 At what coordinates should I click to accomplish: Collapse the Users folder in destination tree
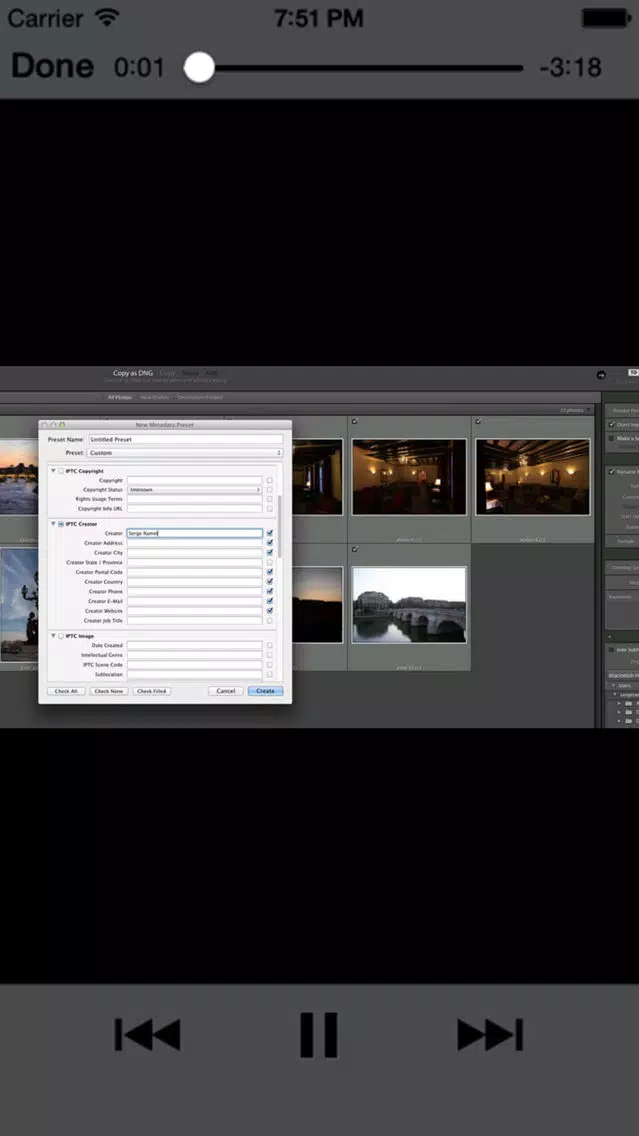[614, 685]
